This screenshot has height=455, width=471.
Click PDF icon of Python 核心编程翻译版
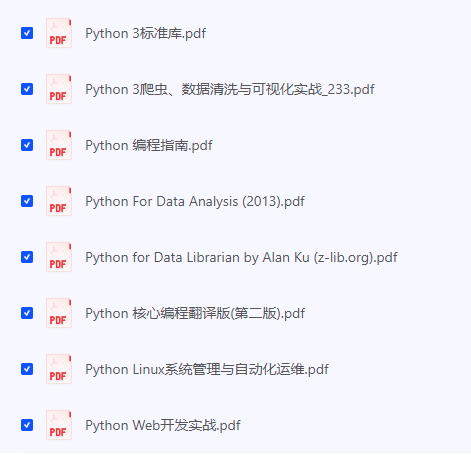59,313
